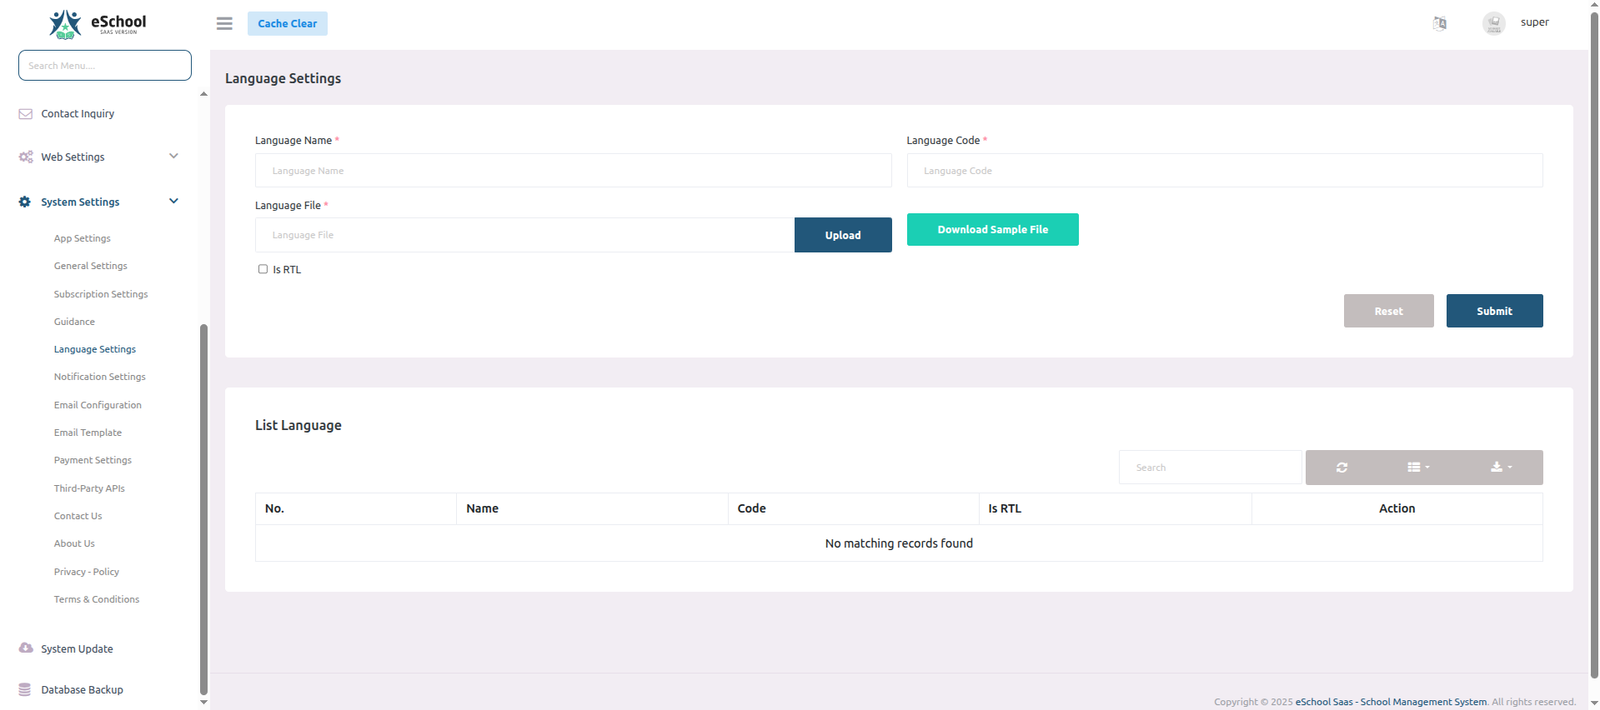Viewport: 1600px width, 710px height.
Task: Click the language translate icon in header
Action: 1439,23
